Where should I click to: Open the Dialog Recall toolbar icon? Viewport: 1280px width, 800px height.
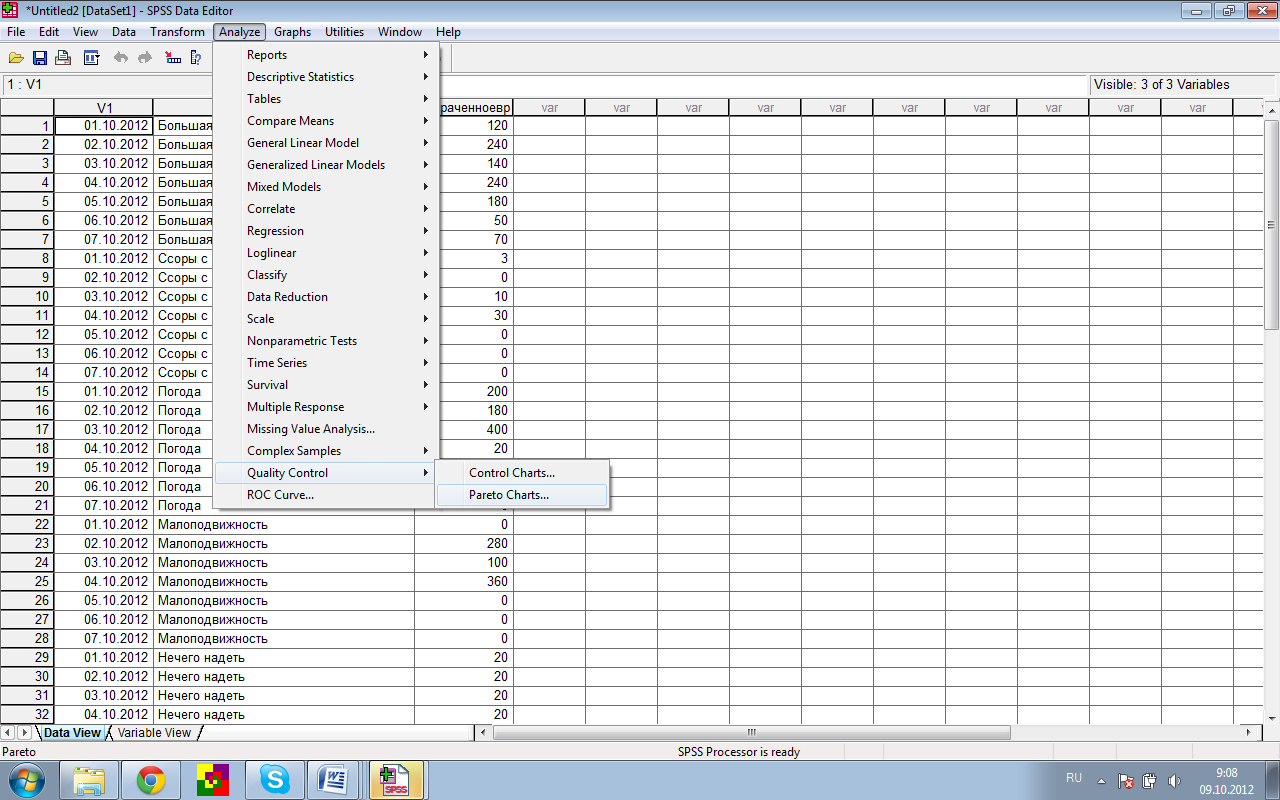pos(91,58)
